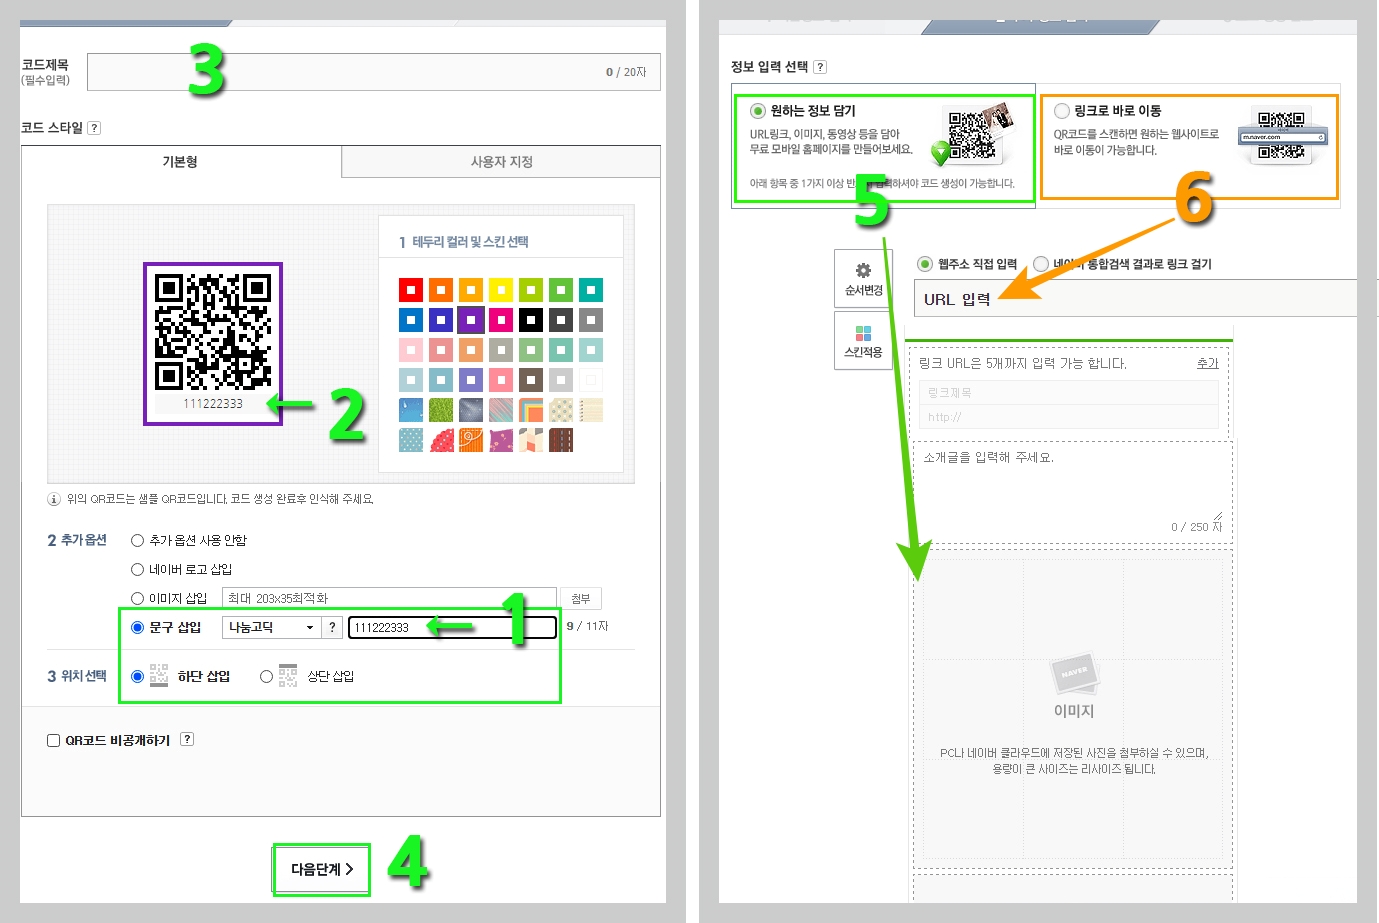Viewport: 1379px width, 923px height.
Task: Click the 다음단계 next step button
Action: (322, 869)
